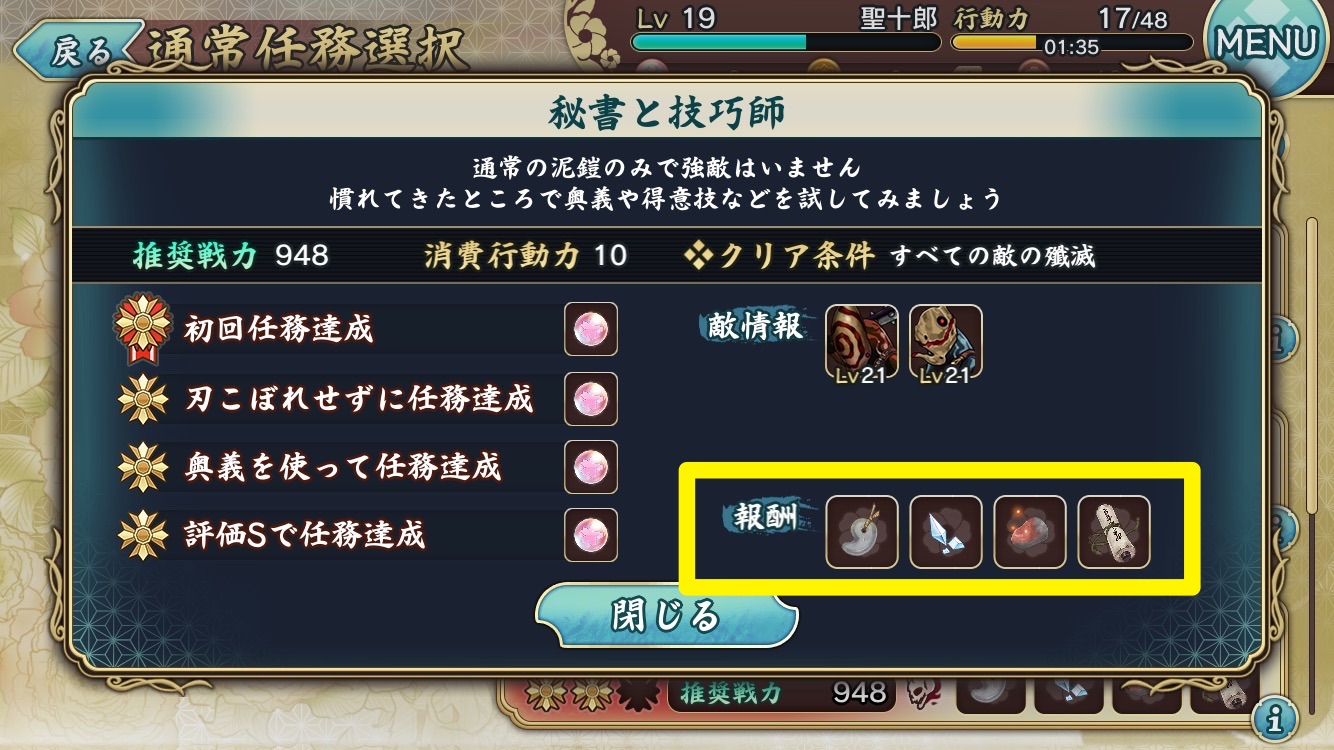Screen dimensions: 1334x750
Task: Tap the pink orb for 刃こぼれせずに任務達成
Action: [x=590, y=398]
